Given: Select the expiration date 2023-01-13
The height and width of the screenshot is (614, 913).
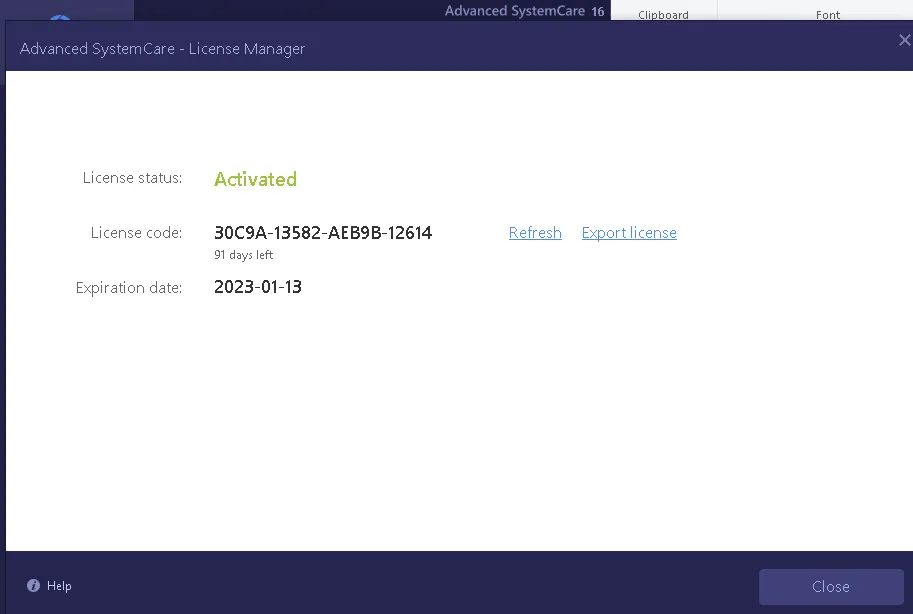Looking at the screenshot, I should coord(258,287).
